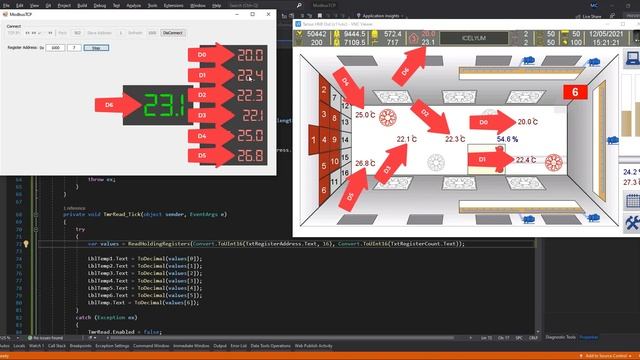Click the red fan icon near 22.4 °C
The image size is (640, 360).
coord(554,162)
